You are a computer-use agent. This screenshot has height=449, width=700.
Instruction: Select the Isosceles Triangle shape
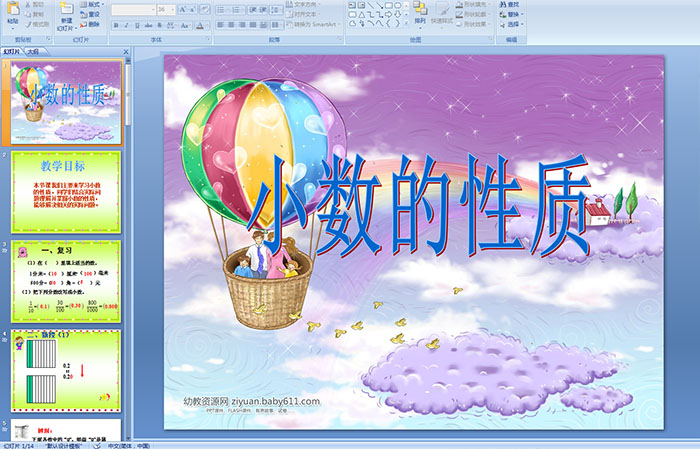click(x=362, y=15)
